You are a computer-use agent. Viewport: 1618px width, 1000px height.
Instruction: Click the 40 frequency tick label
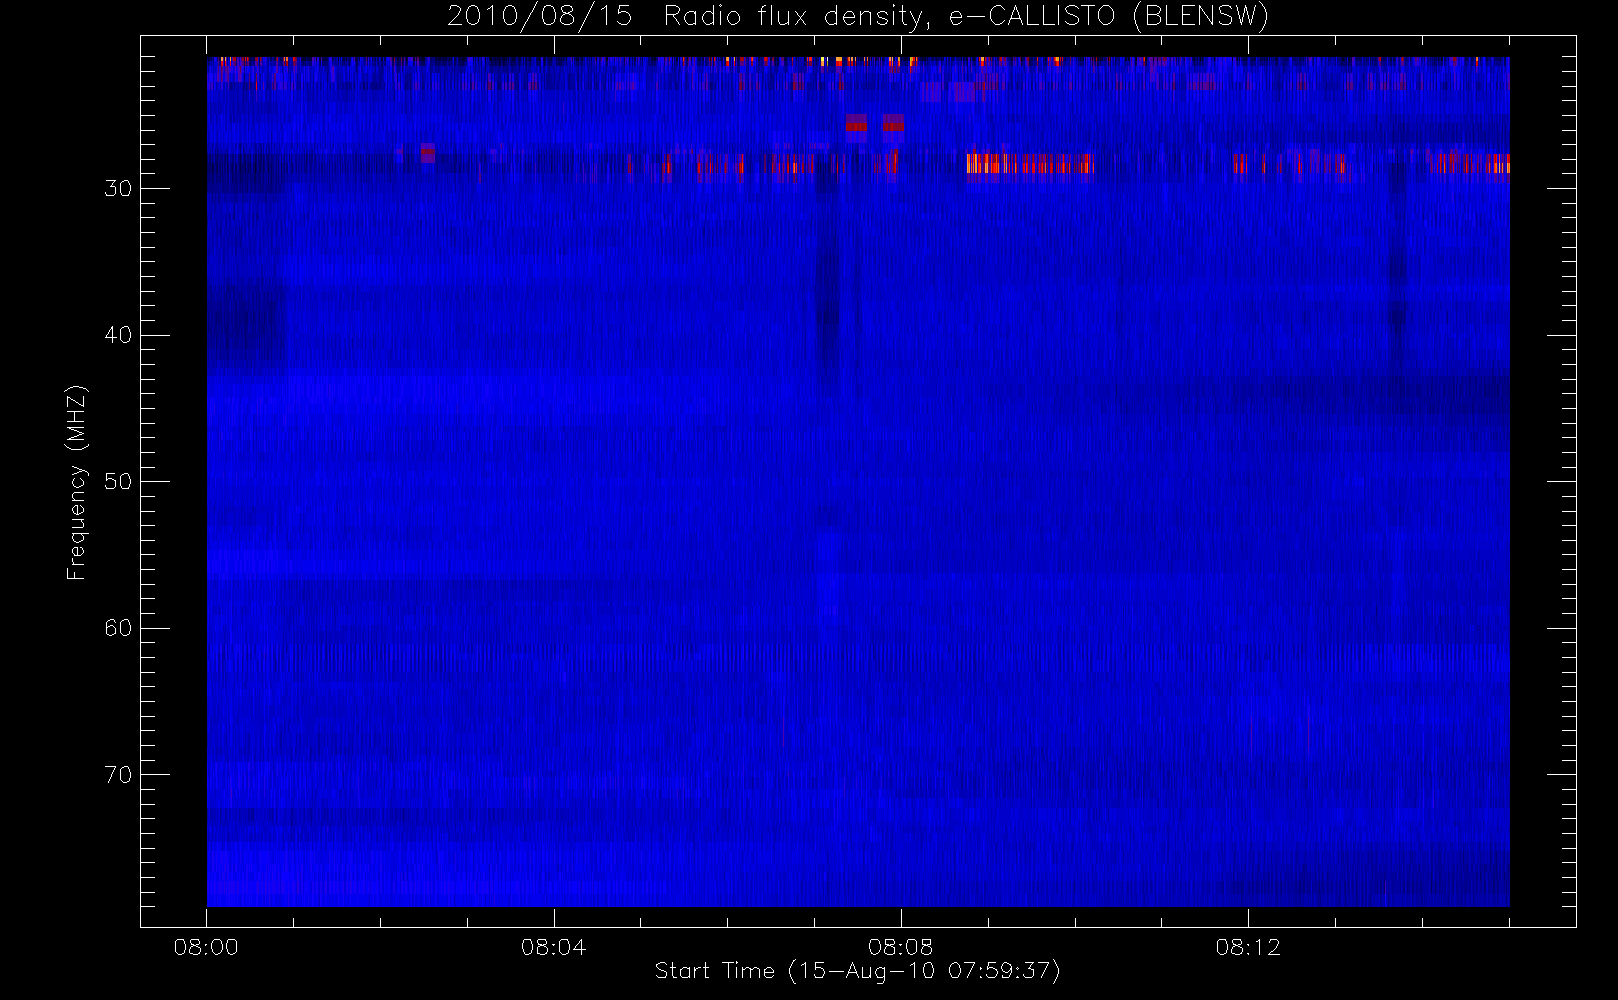tap(118, 335)
